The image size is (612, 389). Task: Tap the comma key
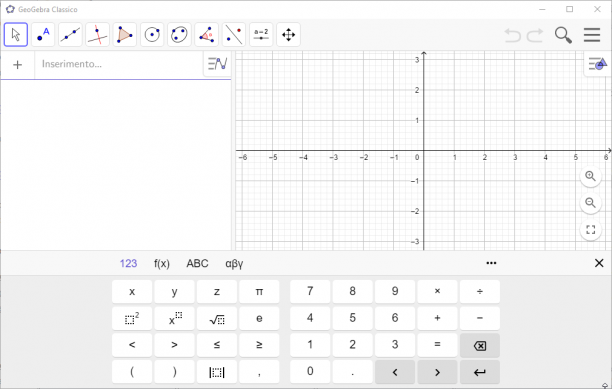tap(259, 372)
